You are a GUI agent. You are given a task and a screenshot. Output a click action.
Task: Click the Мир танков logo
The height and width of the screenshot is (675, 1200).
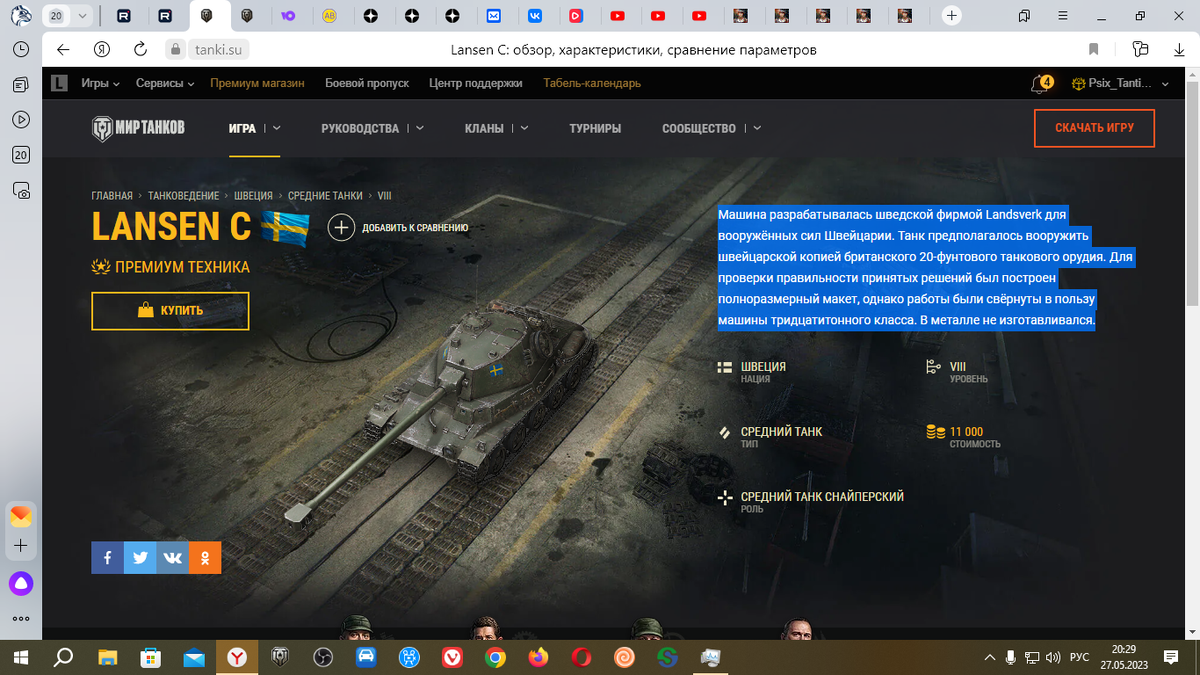[138, 128]
